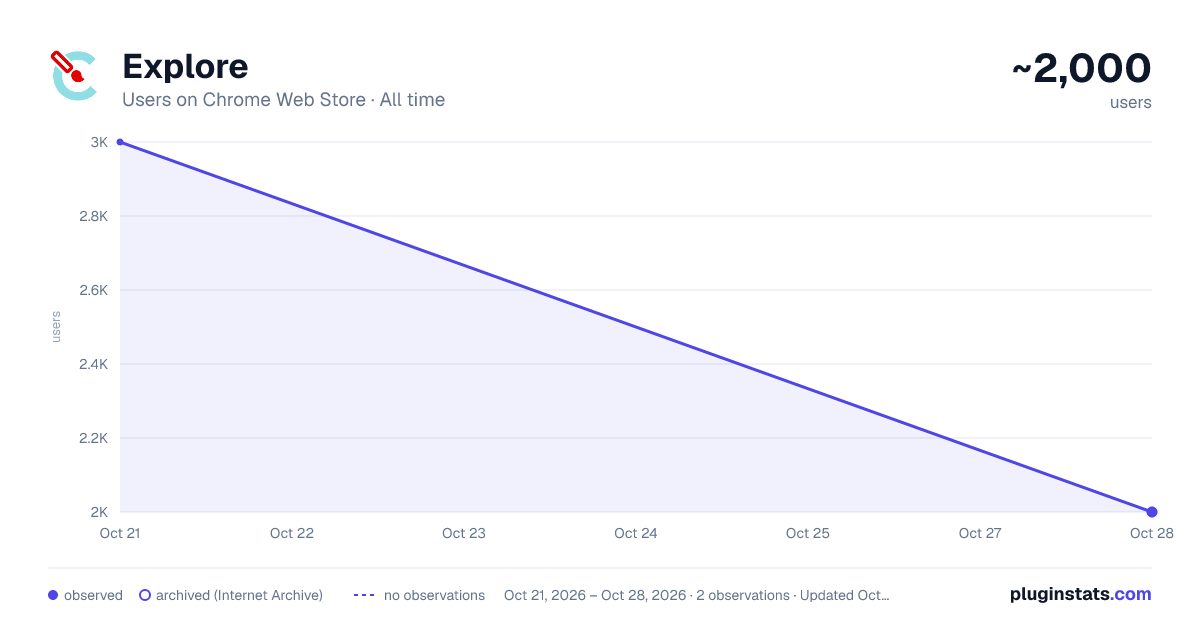
Task: Click the 2K y-axis label
Action: (x=99, y=512)
